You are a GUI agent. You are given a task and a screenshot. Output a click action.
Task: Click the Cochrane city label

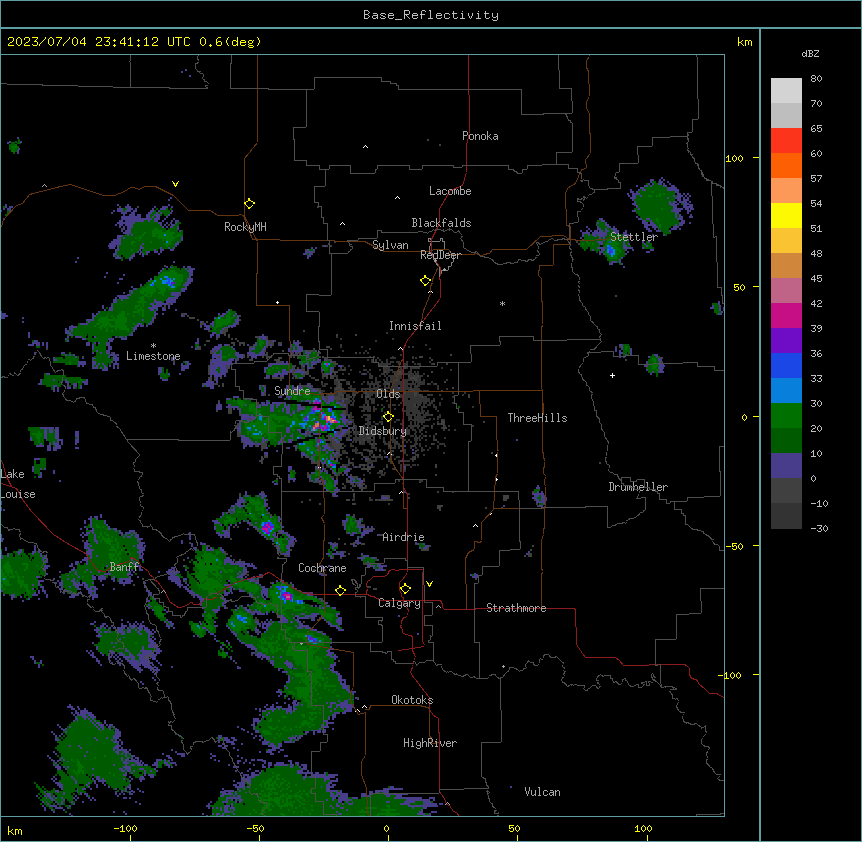click(x=322, y=568)
